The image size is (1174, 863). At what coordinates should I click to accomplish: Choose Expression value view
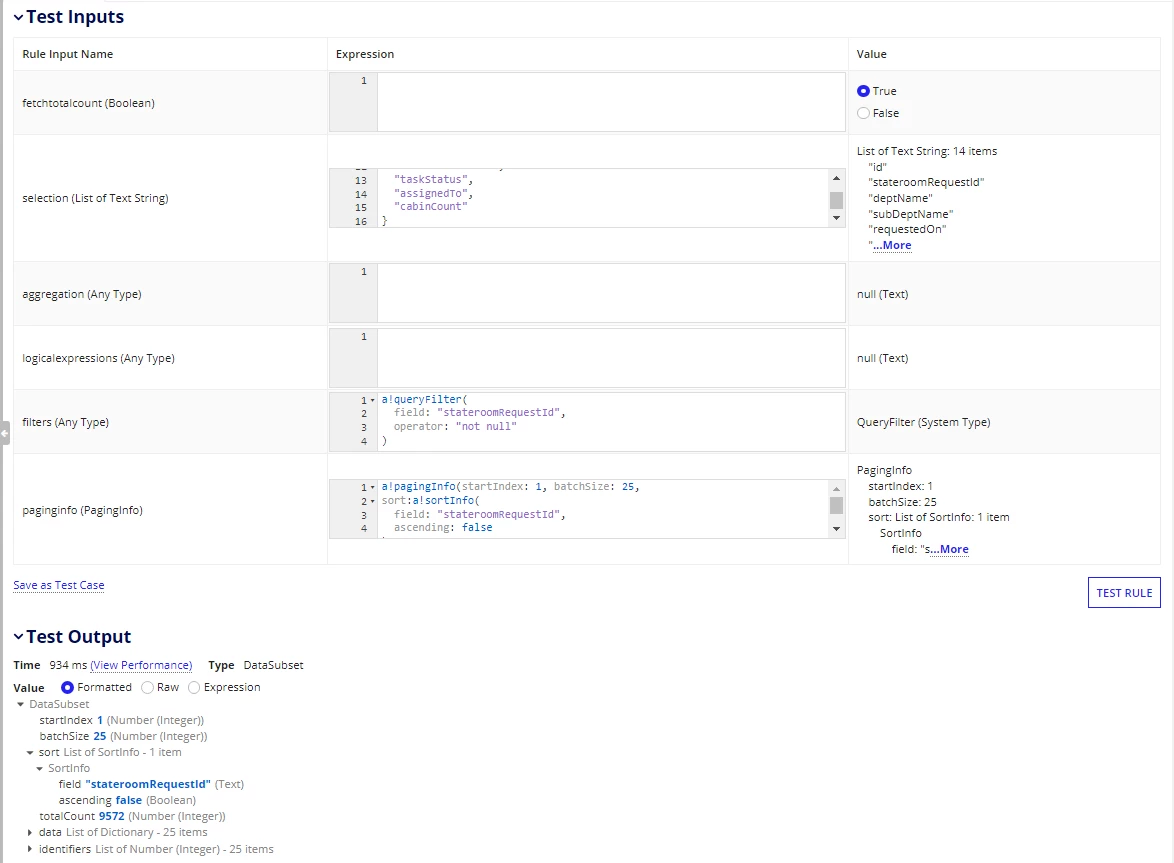pos(194,687)
